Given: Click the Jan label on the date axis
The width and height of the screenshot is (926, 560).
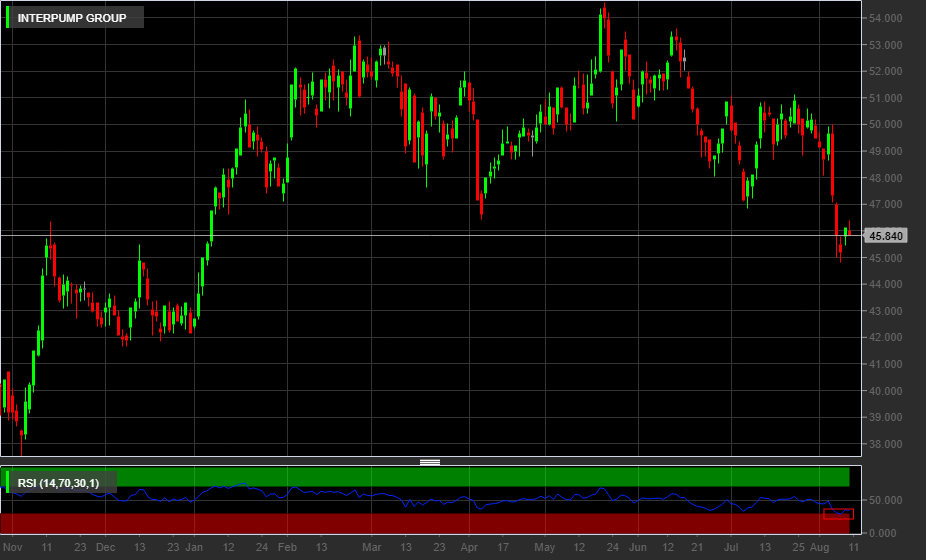Looking at the screenshot, I should tap(194, 548).
